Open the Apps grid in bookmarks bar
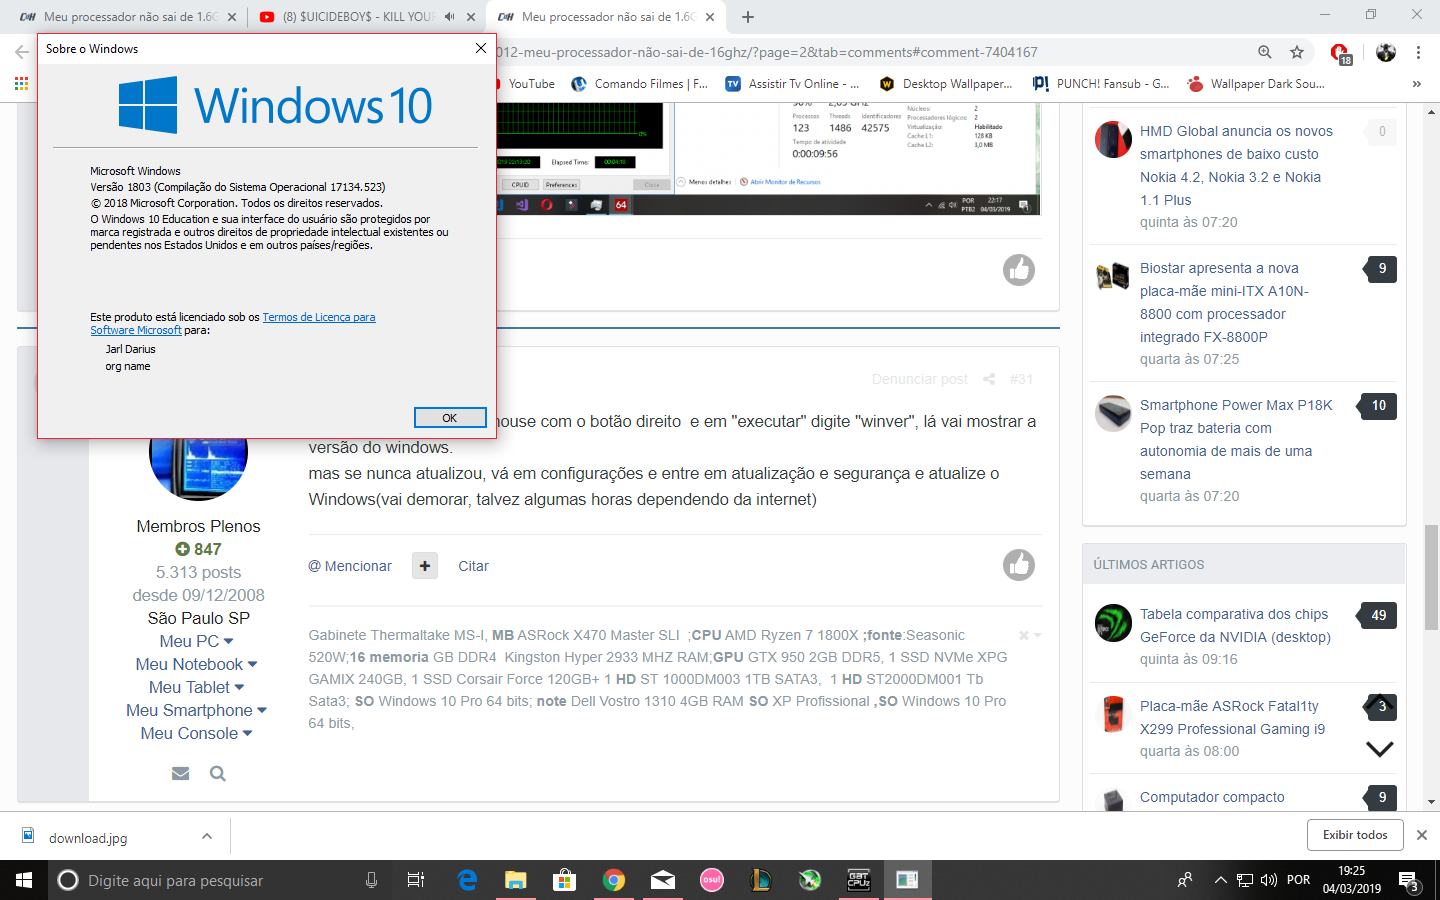 [x=21, y=84]
